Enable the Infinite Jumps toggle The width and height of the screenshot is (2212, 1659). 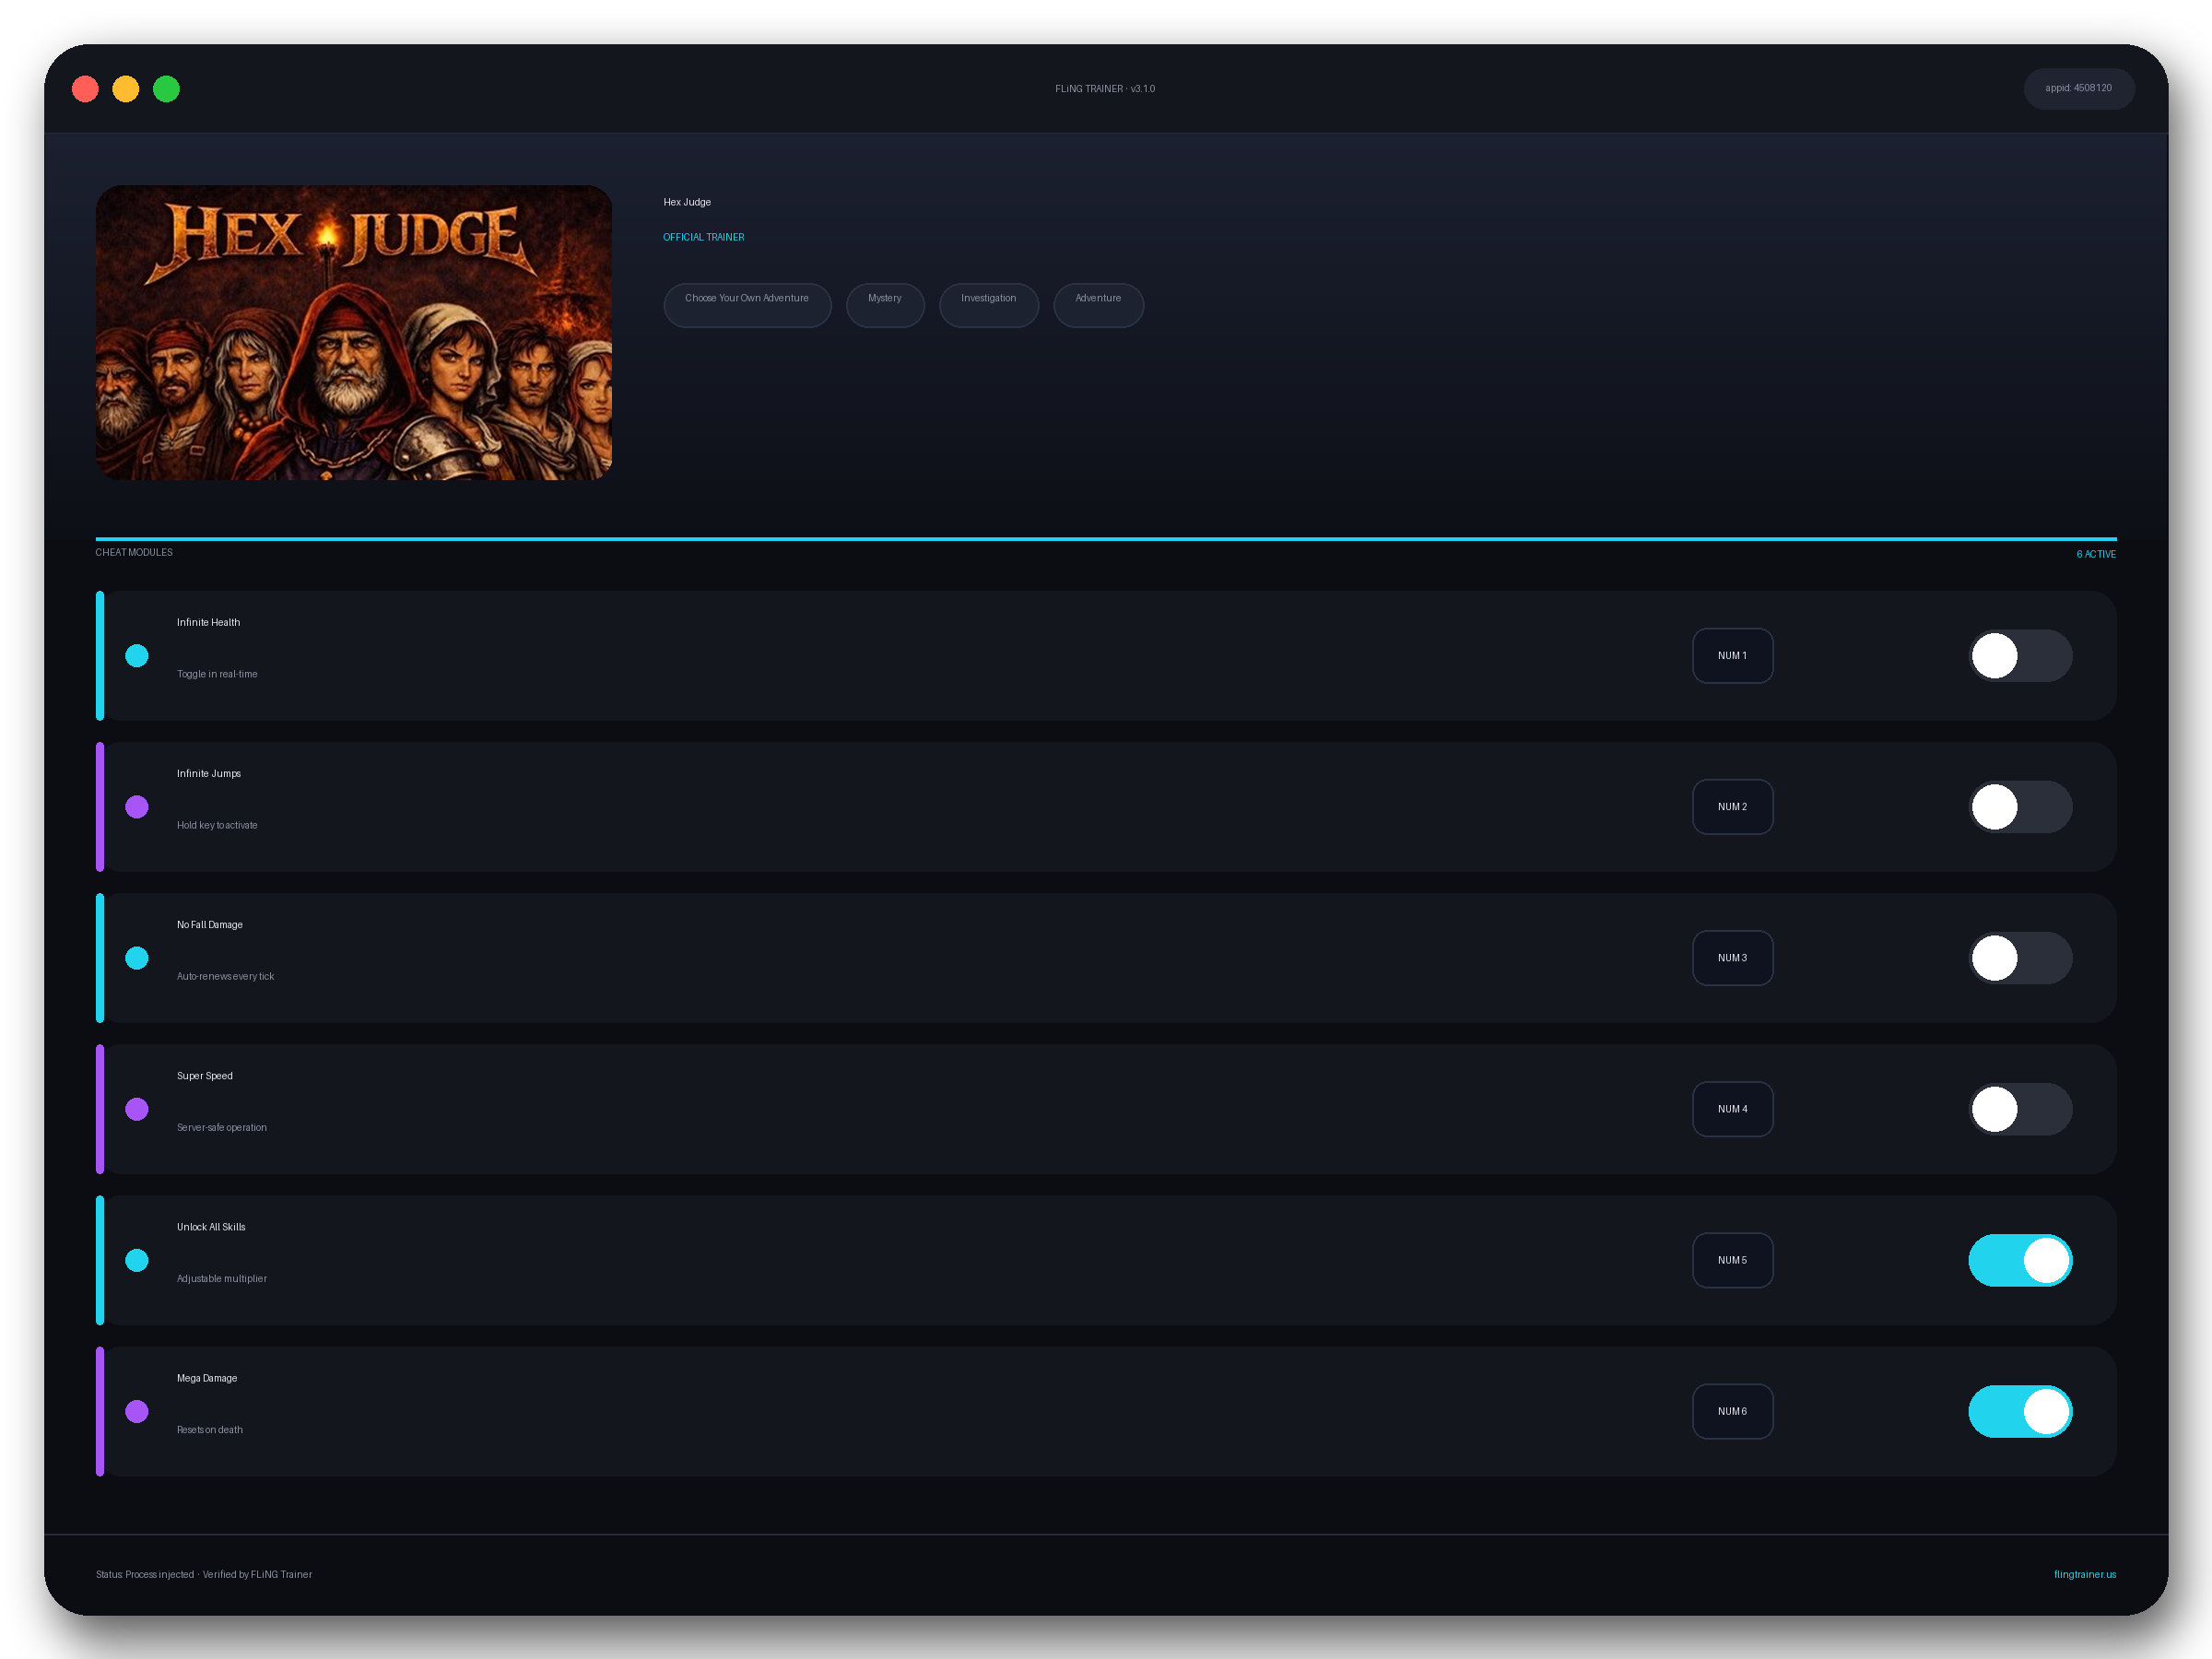[2020, 807]
